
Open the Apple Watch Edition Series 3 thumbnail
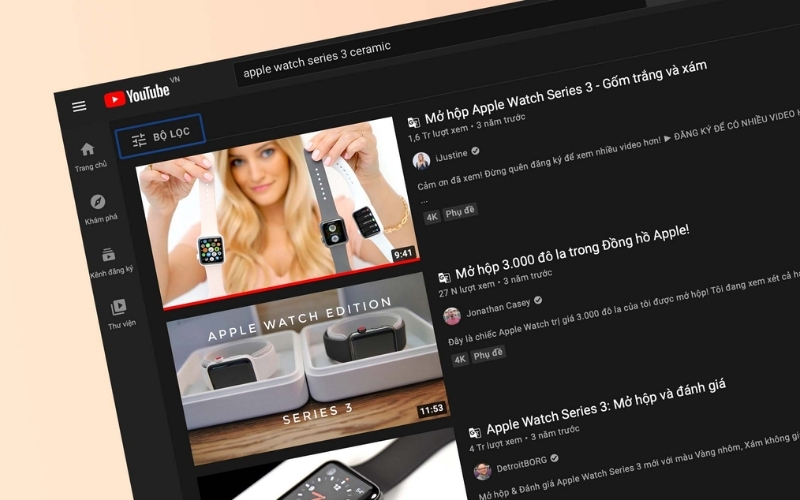point(308,368)
